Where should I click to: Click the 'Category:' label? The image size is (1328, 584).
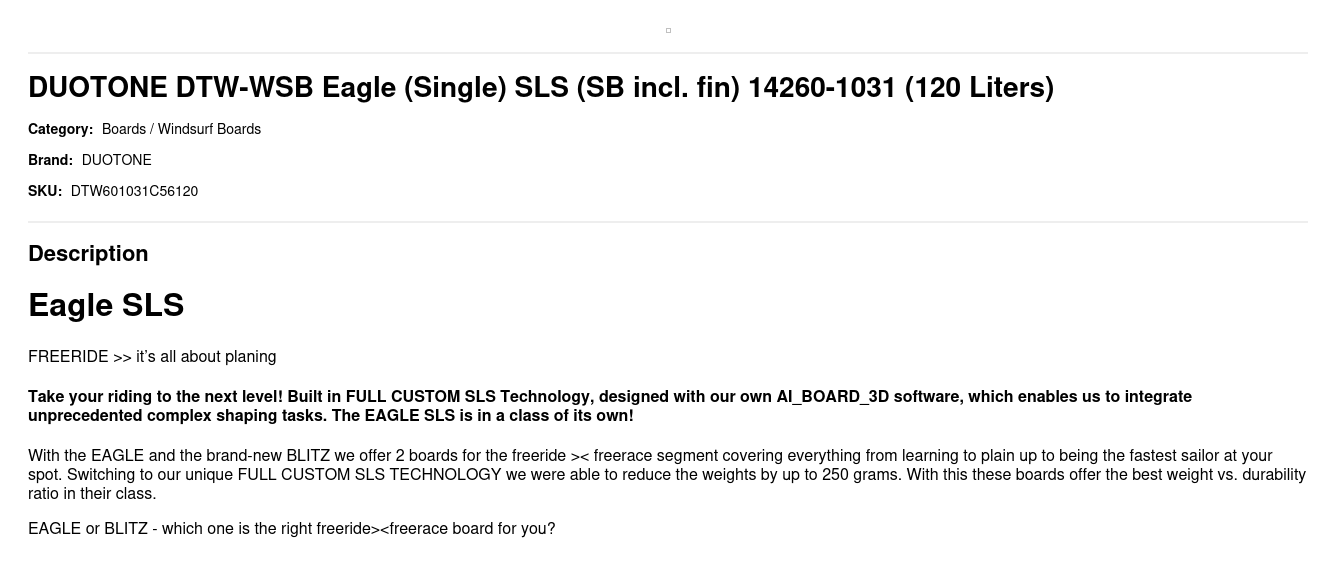(x=60, y=129)
